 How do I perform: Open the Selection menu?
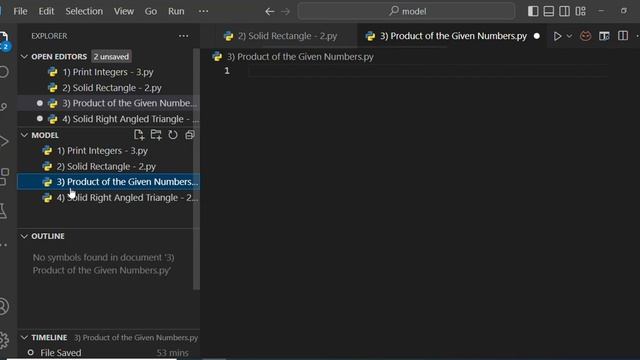(84, 11)
